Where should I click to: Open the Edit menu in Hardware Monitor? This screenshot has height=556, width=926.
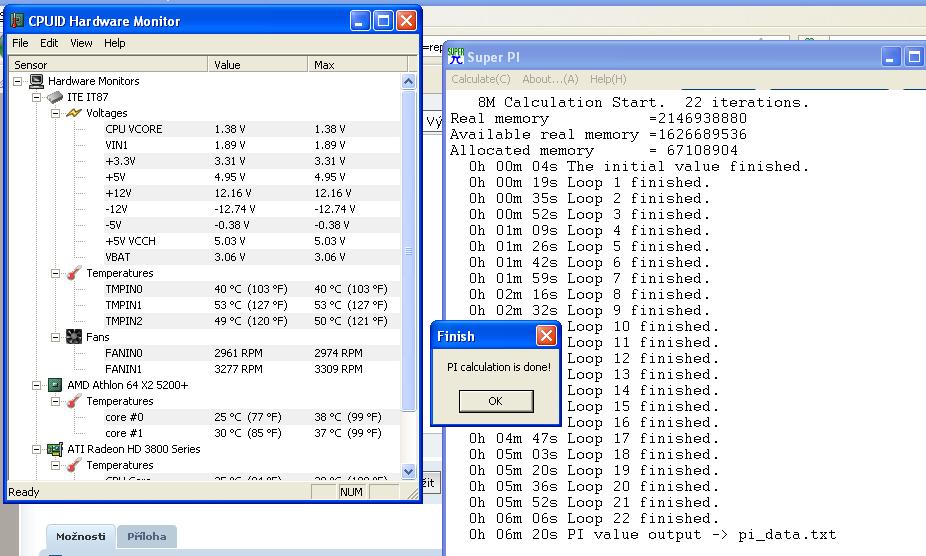(x=49, y=43)
